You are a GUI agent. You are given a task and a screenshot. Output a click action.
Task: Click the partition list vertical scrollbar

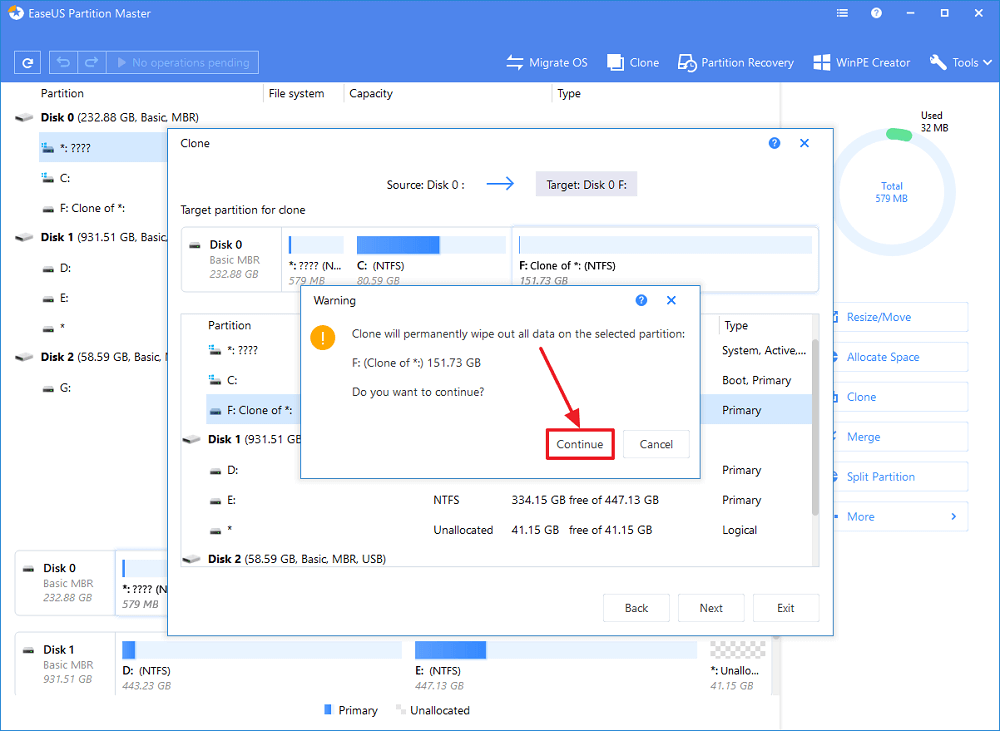815,430
